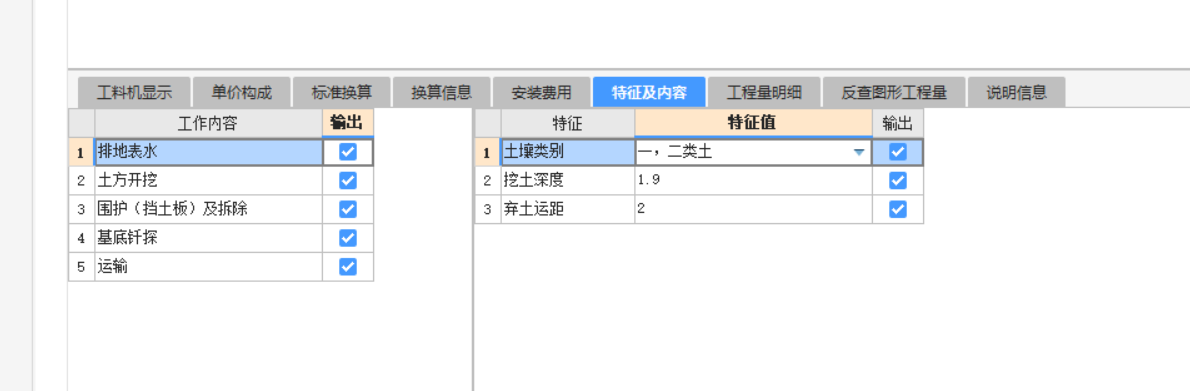The width and height of the screenshot is (1190, 391).
Task: Select the 基底钎探 row
Action: (x=208, y=238)
